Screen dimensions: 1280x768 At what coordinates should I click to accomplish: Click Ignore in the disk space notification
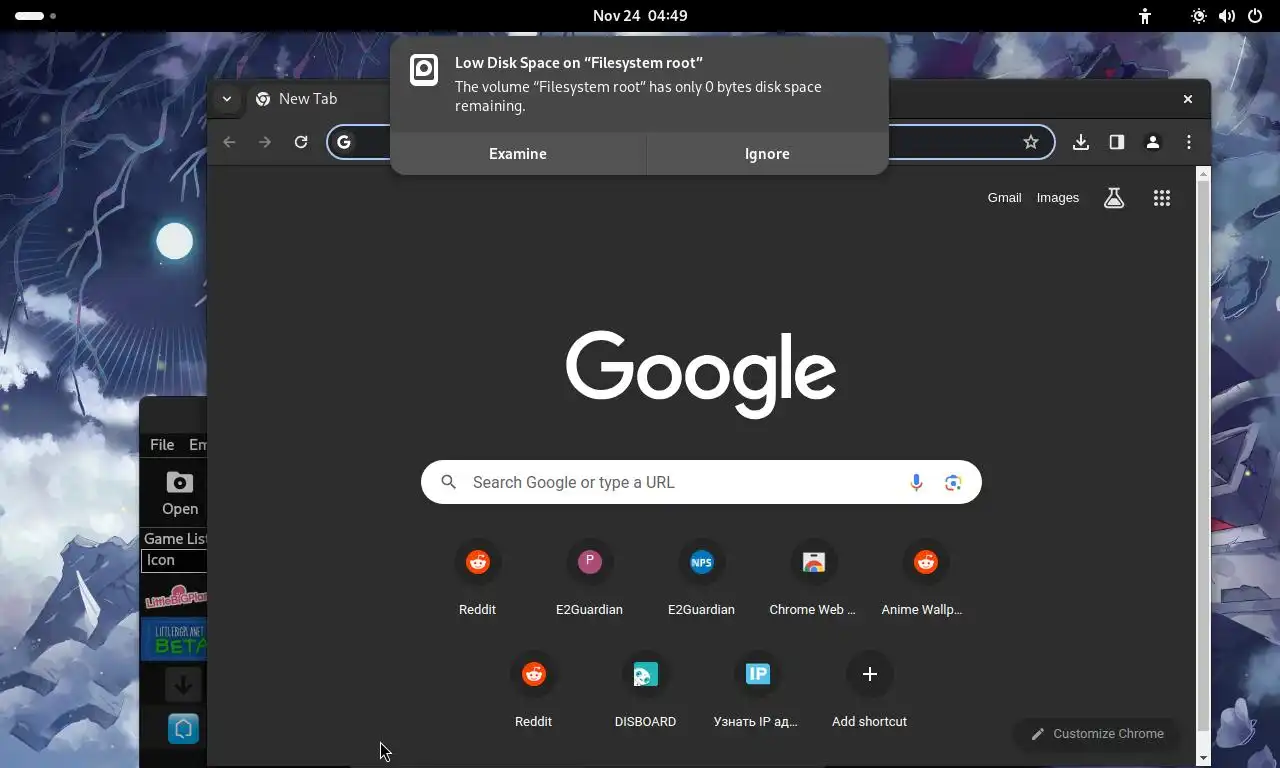point(767,154)
